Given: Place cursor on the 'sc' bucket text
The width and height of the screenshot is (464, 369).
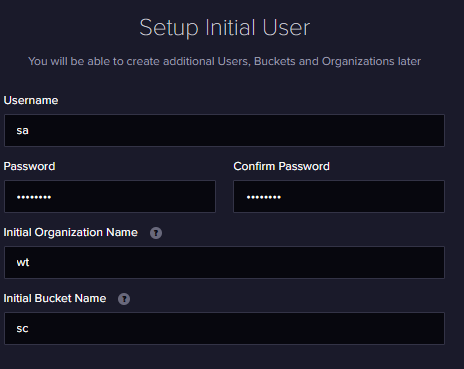Looking at the screenshot, I should tap(22, 329).
